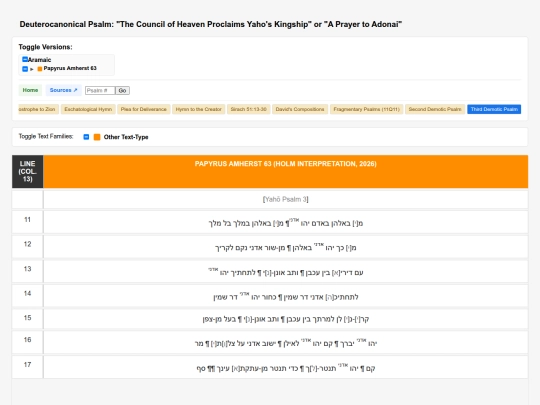Open the Sirach 51:13-30 tab
This screenshot has width=540, height=405.
click(249, 109)
